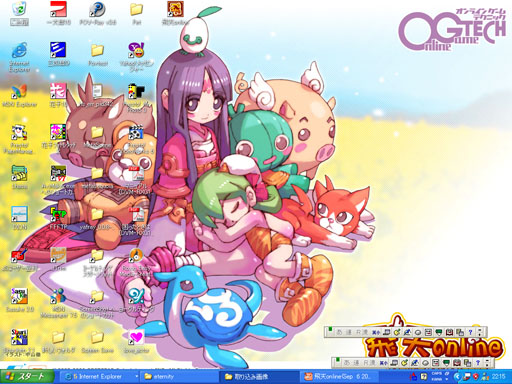Screen dimensions: 512x384
Task: Launch the MSN Messenger 7.5 shortcut
Action: (58, 303)
